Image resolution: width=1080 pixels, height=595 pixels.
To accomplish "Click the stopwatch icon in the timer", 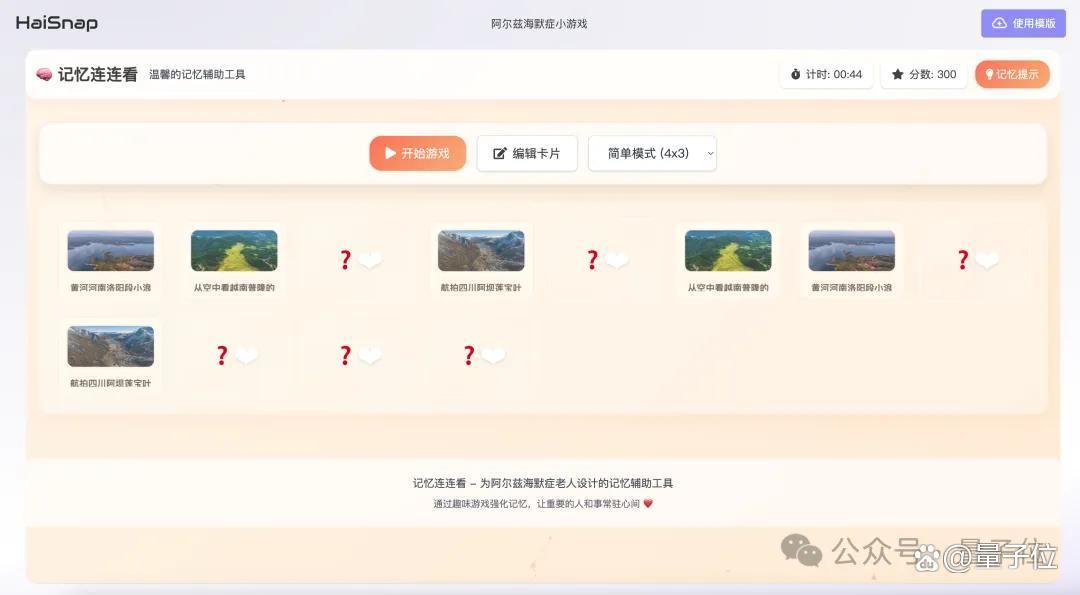I will (x=796, y=74).
